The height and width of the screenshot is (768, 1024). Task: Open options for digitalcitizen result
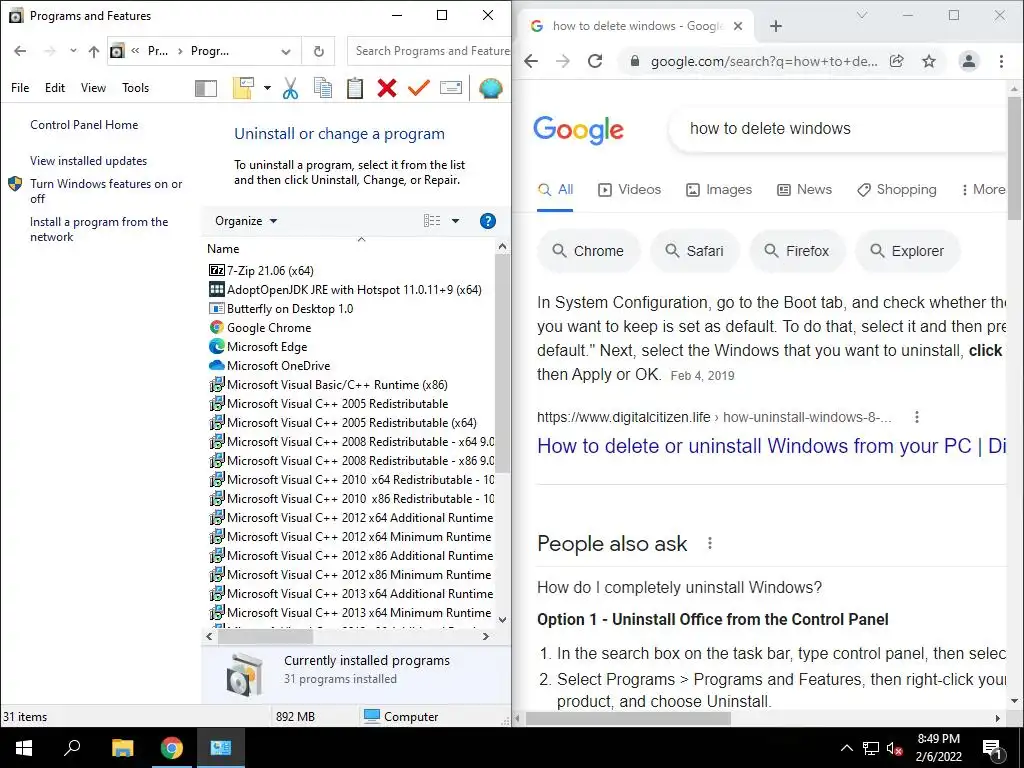coord(917,417)
